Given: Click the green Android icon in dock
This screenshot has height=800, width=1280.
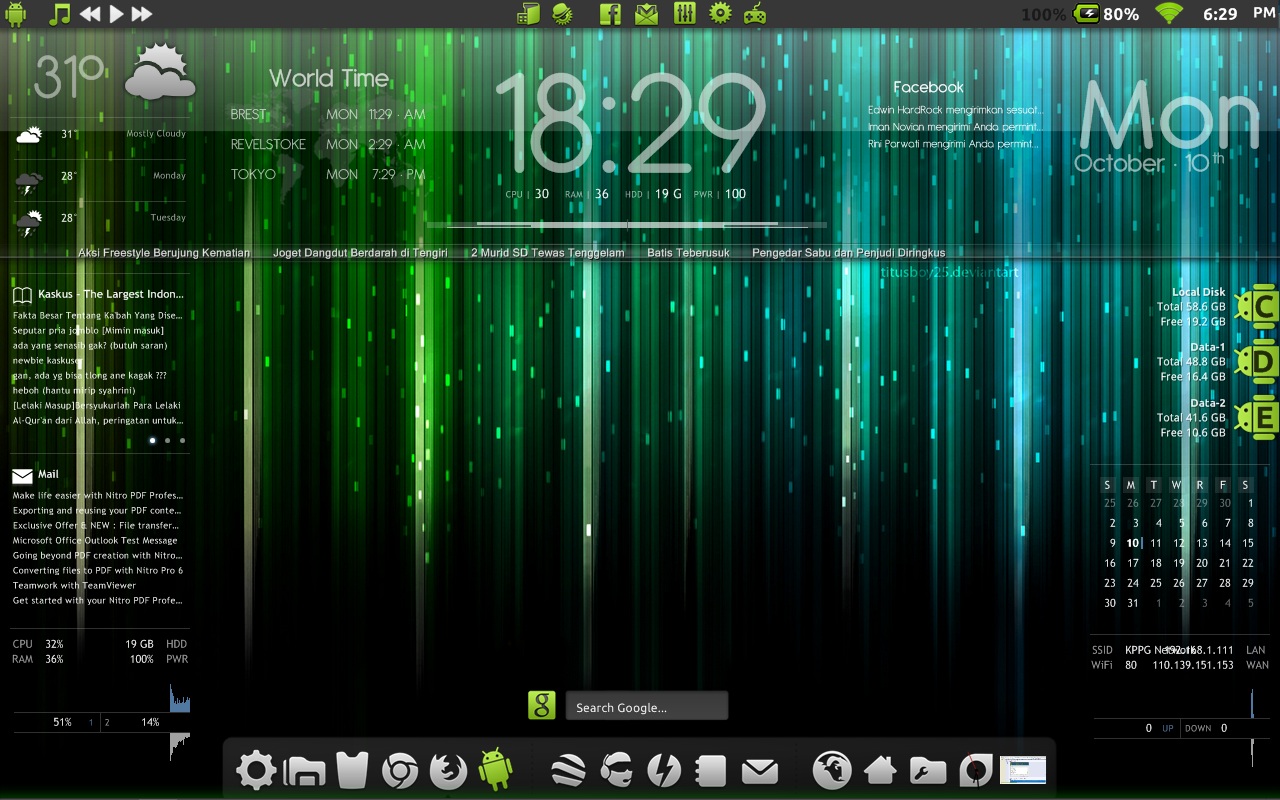Looking at the screenshot, I should tap(496, 769).
